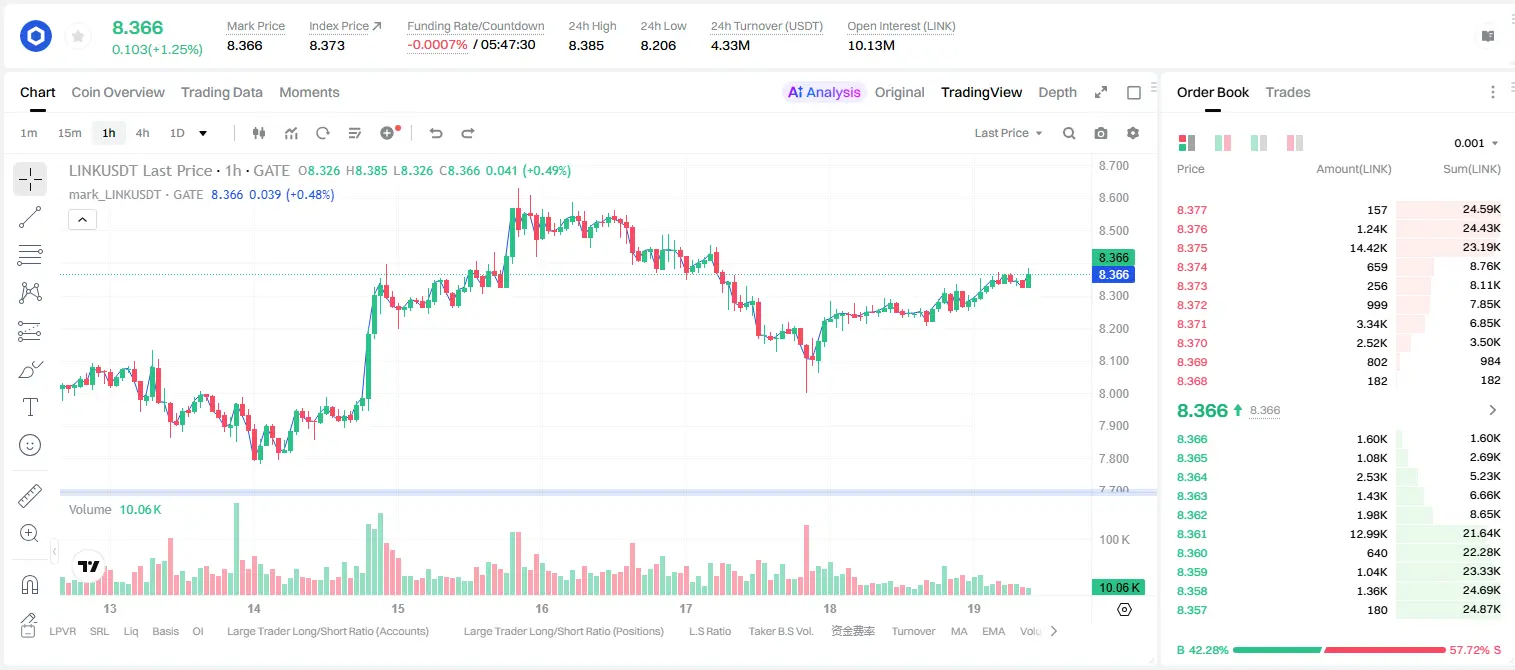Click the buy/sell ratio bar
The width and height of the screenshot is (1515, 670).
[1339, 650]
